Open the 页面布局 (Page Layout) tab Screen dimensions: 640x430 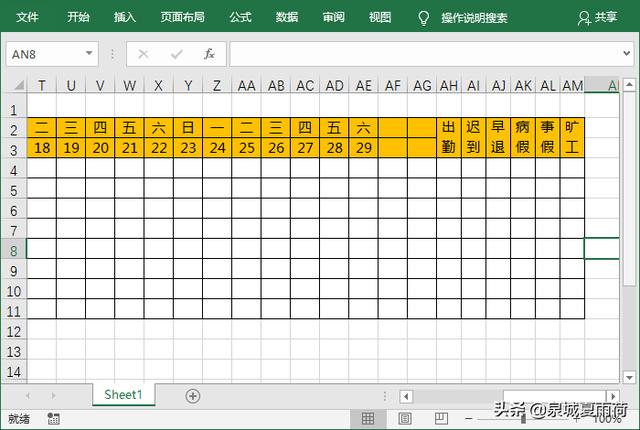coord(182,17)
